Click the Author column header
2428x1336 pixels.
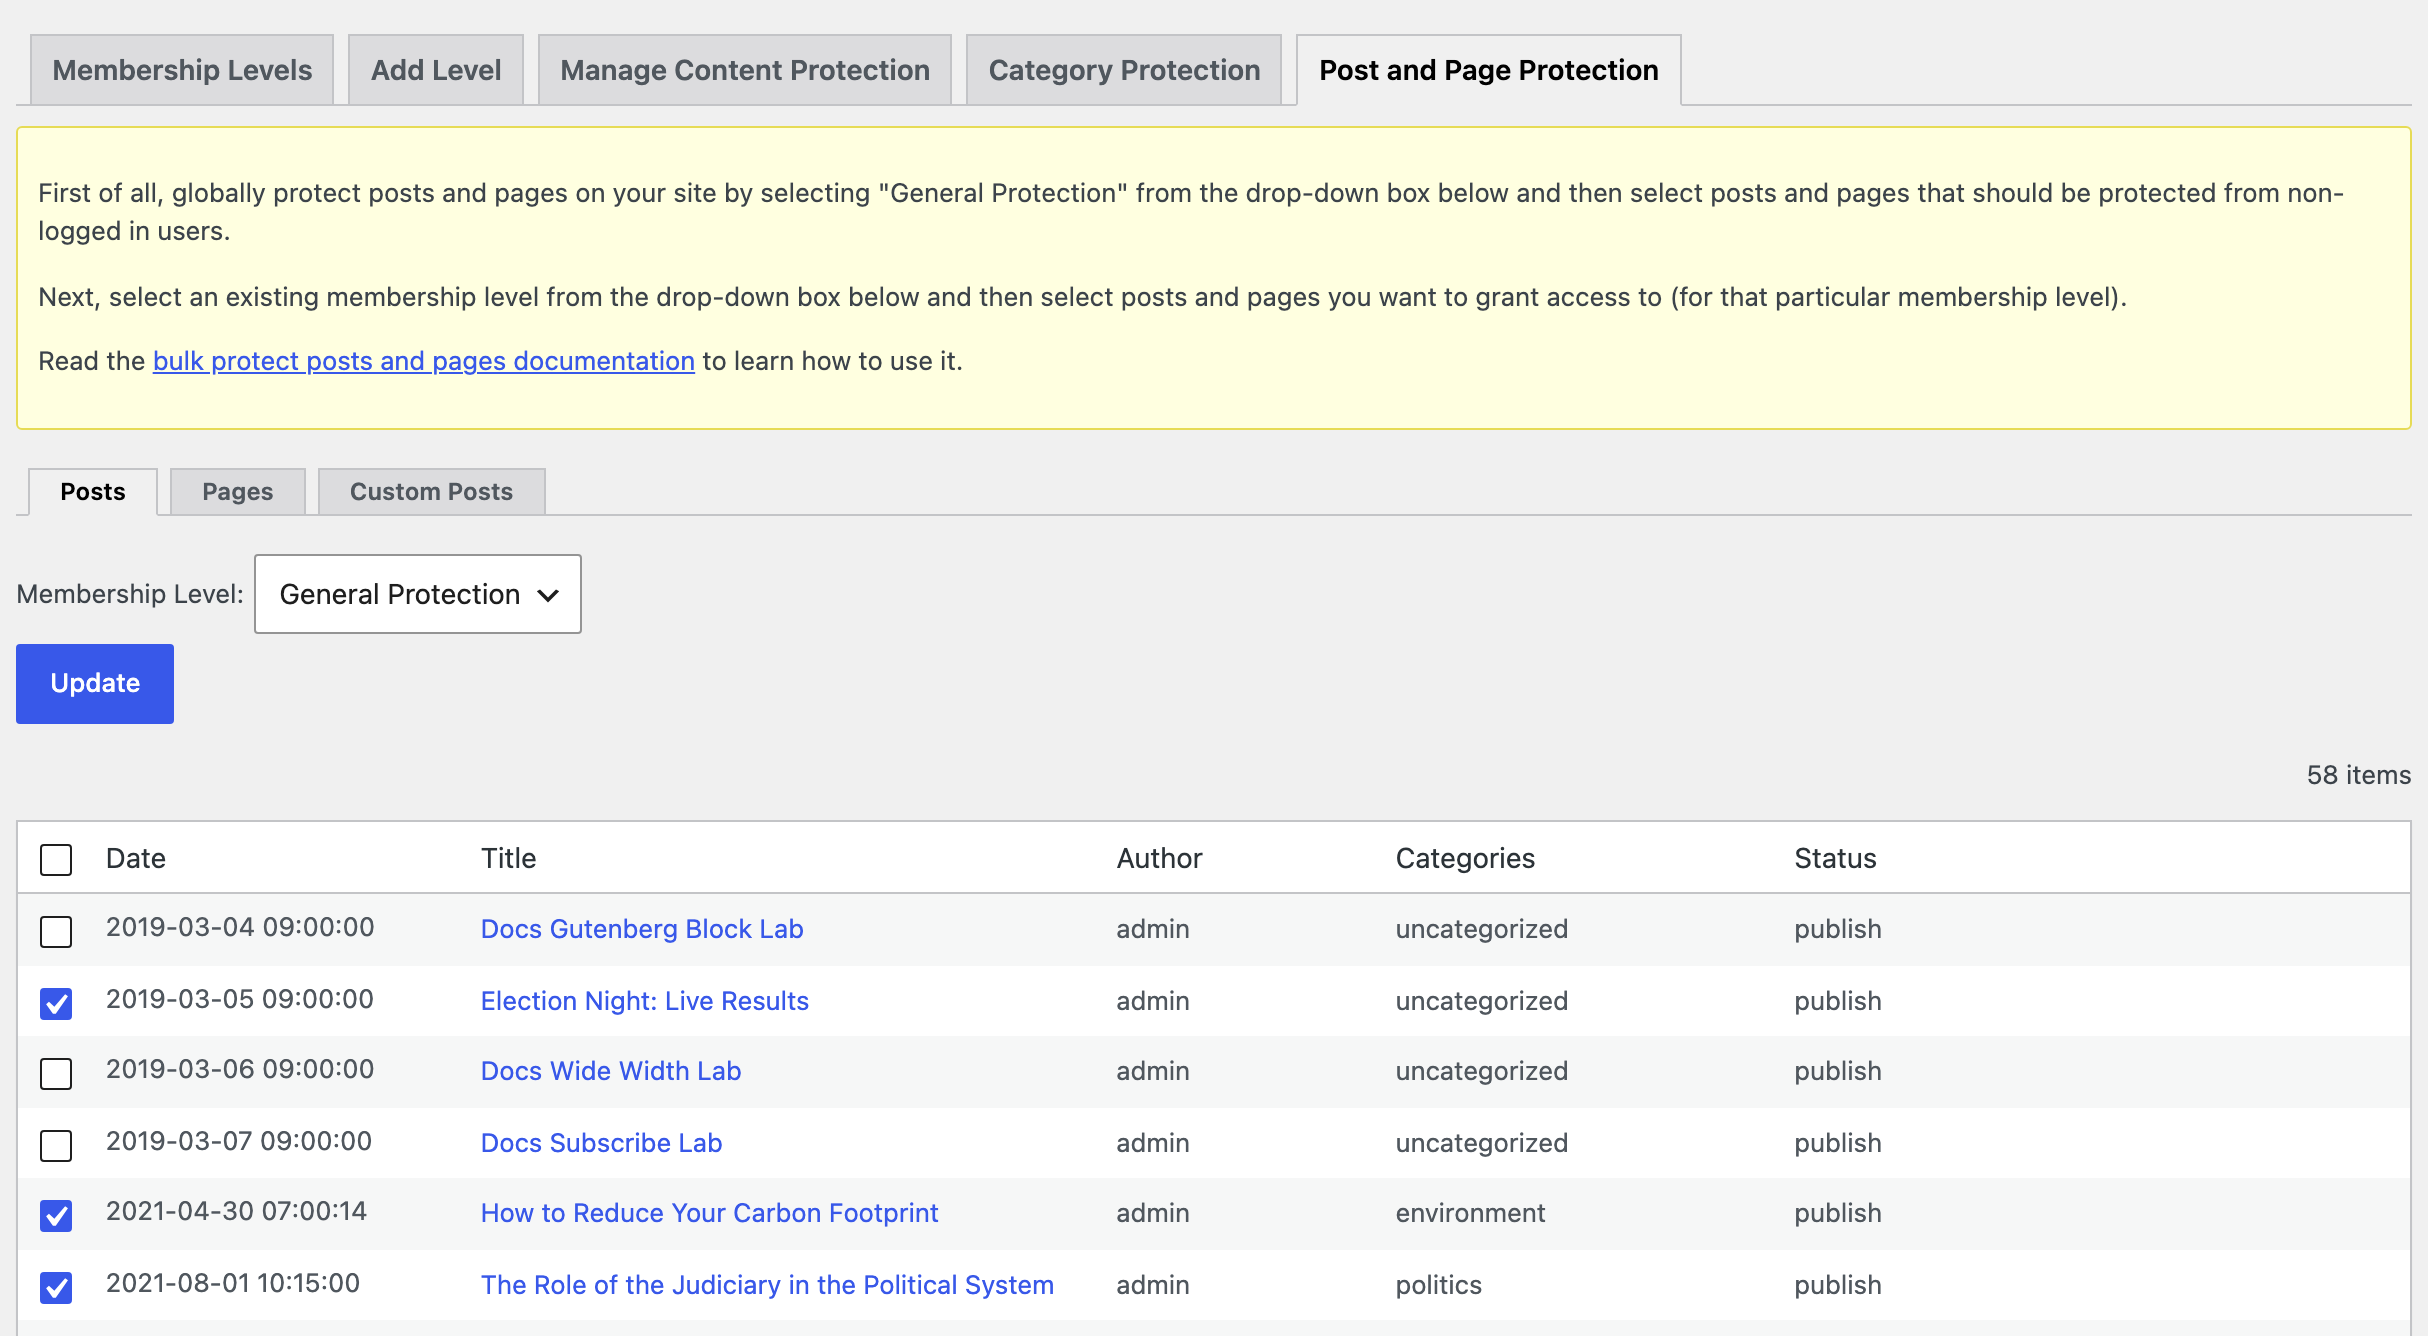point(1160,858)
